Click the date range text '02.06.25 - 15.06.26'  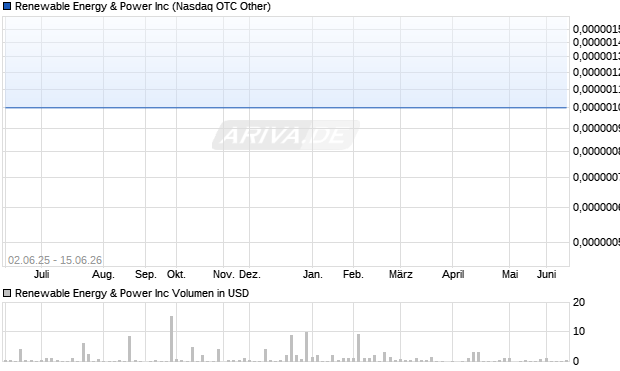click(x=55, y=260)
